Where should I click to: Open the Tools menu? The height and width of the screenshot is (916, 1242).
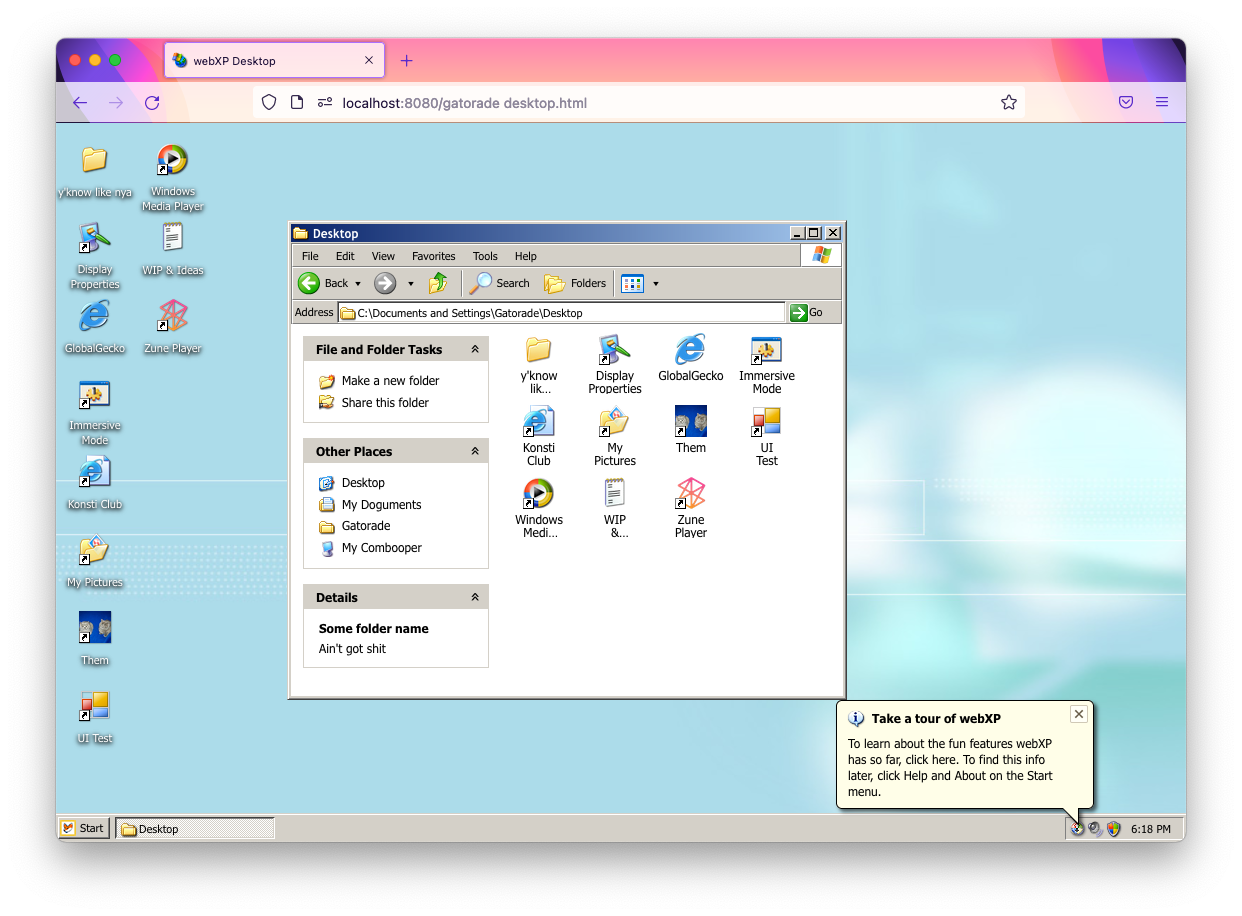tap(485, 256)
